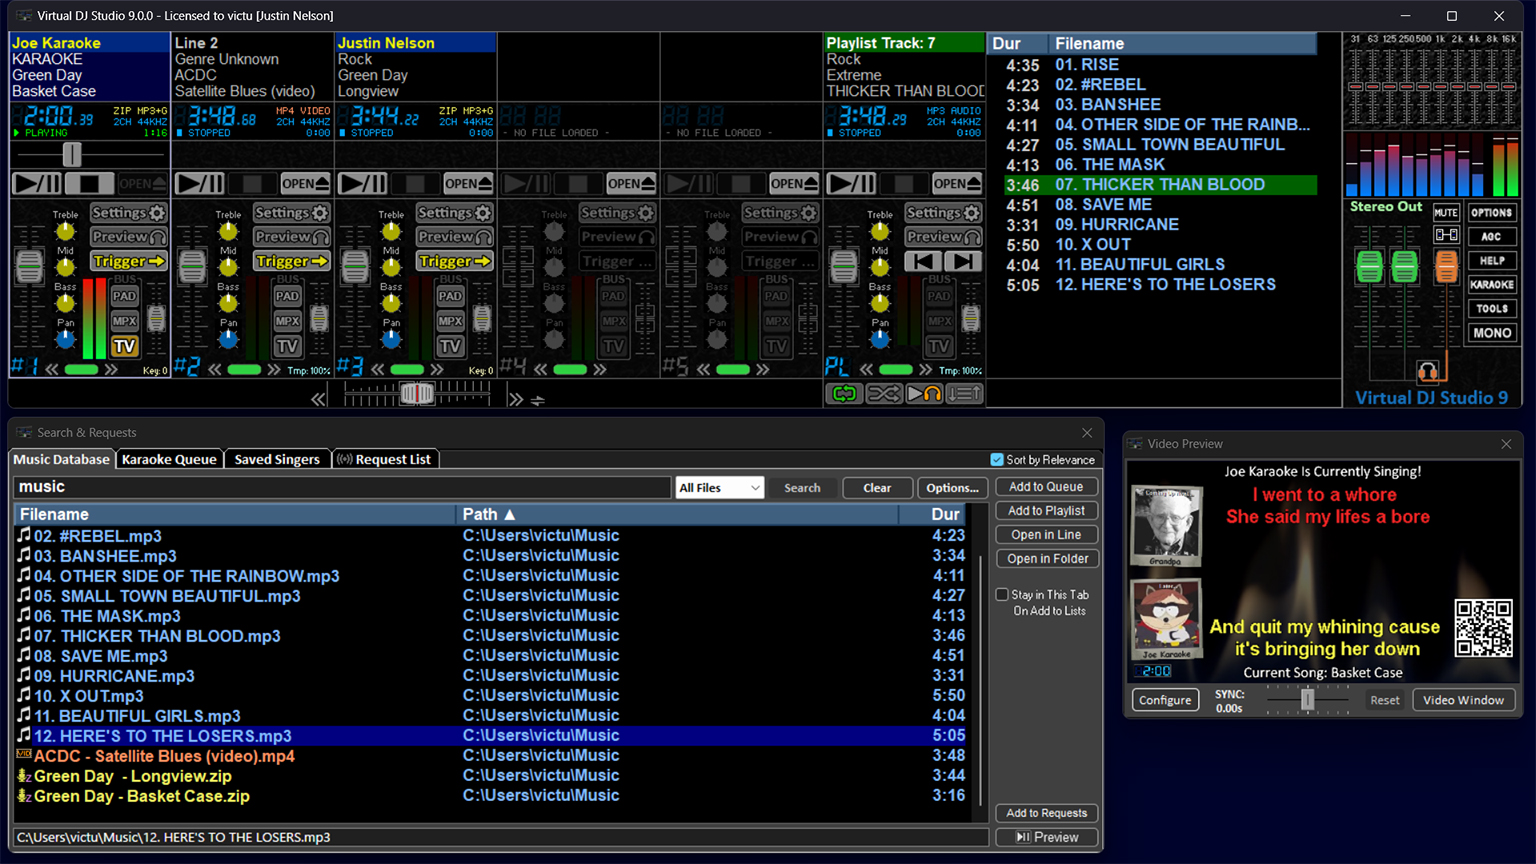This screenshot has width=1536, height=864.
Task: Click Play/Pause on the playlist deck
Action: (x=852, y=184)
